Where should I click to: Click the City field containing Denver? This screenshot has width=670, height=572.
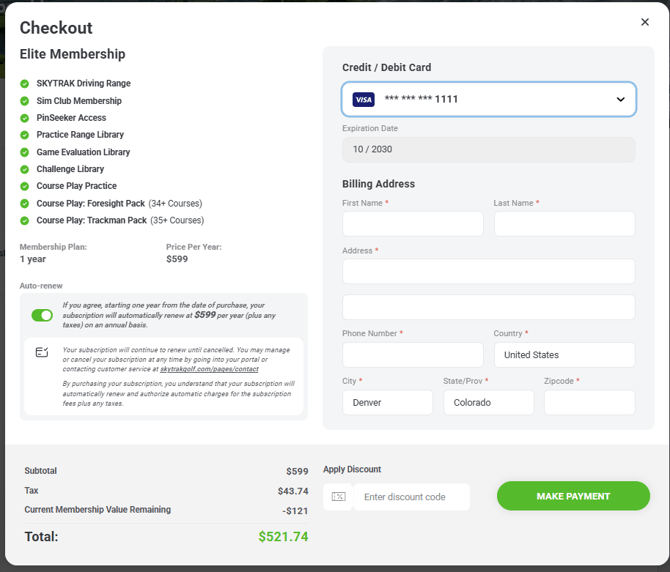[x=387, y=403]
